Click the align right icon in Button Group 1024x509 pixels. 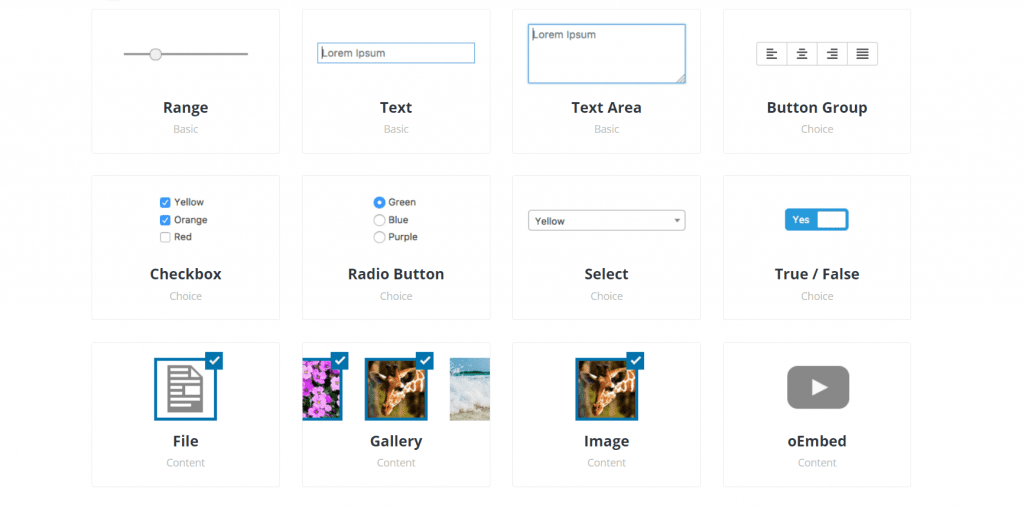832,54
